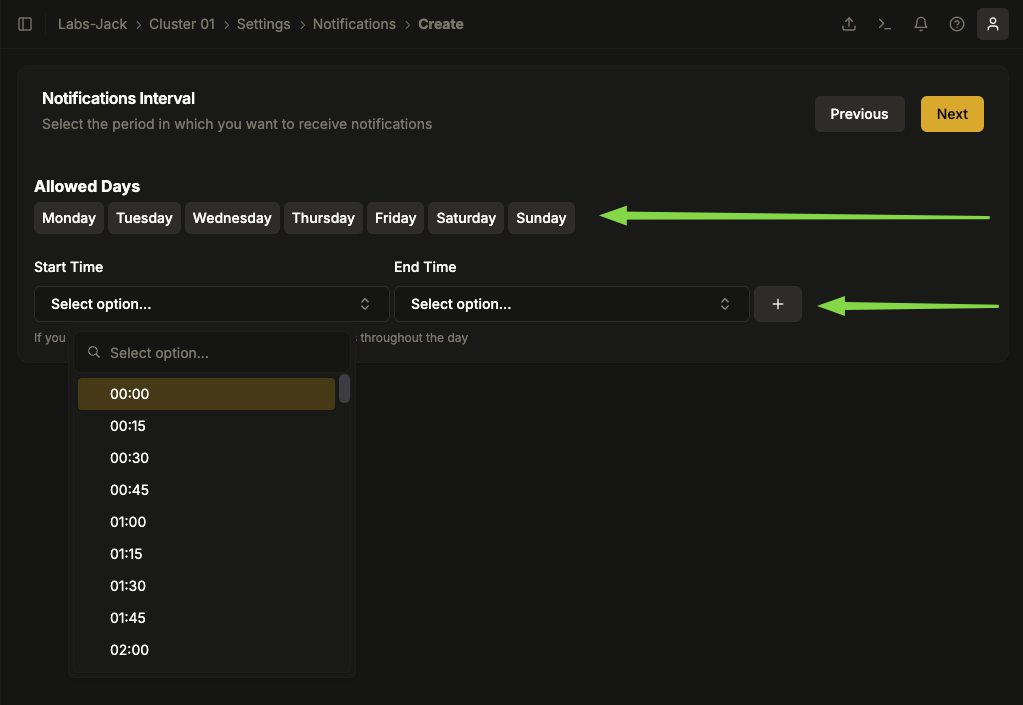The width and height of the screenshot is (1023, 705).
Task: Click the Create breadcrumb item
Action: (441, 24)
